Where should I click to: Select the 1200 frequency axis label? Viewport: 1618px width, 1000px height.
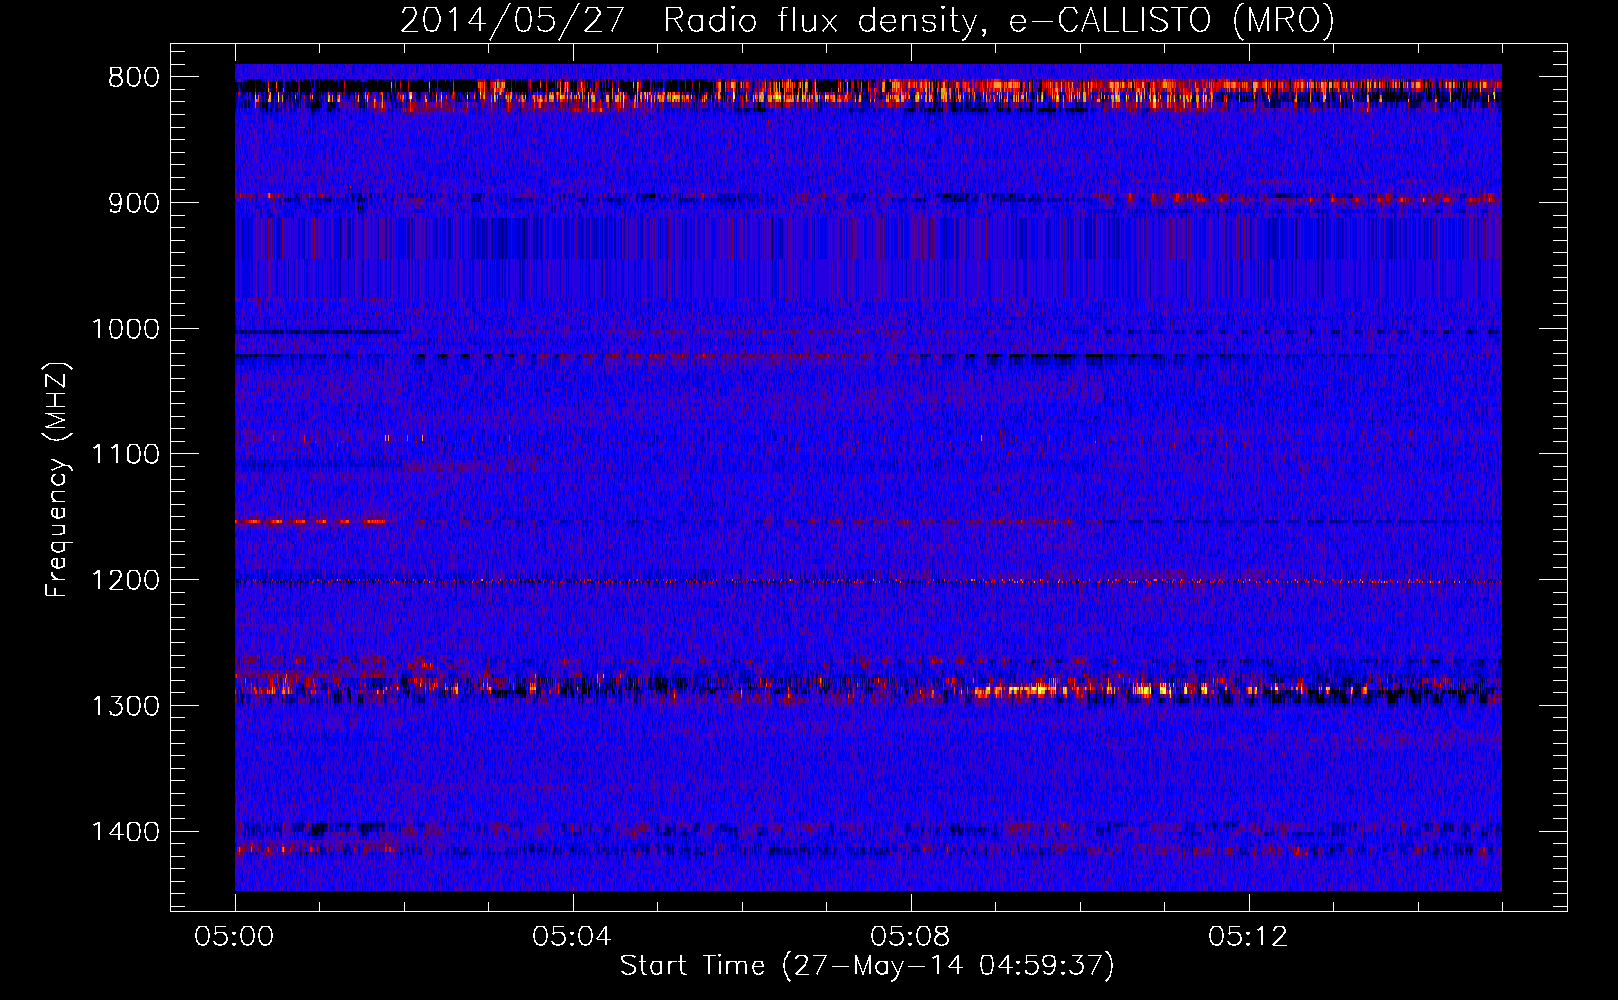point(125,581)
